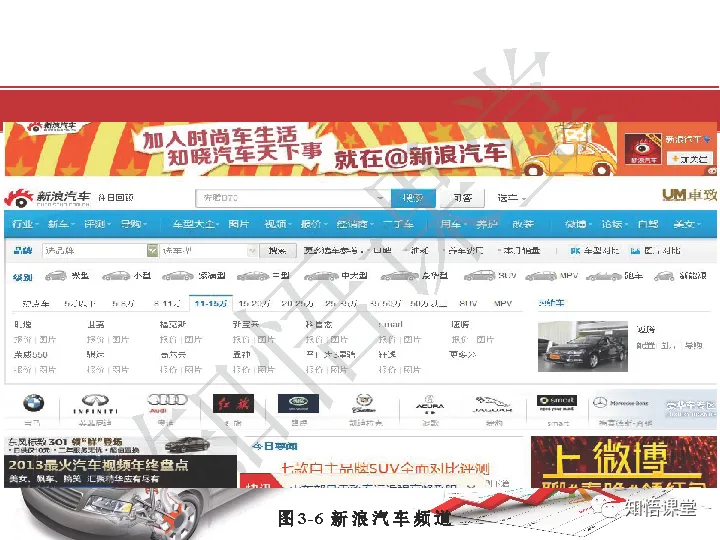
Task: Expand the 评测 navigation menu
Action: [97, 224]
